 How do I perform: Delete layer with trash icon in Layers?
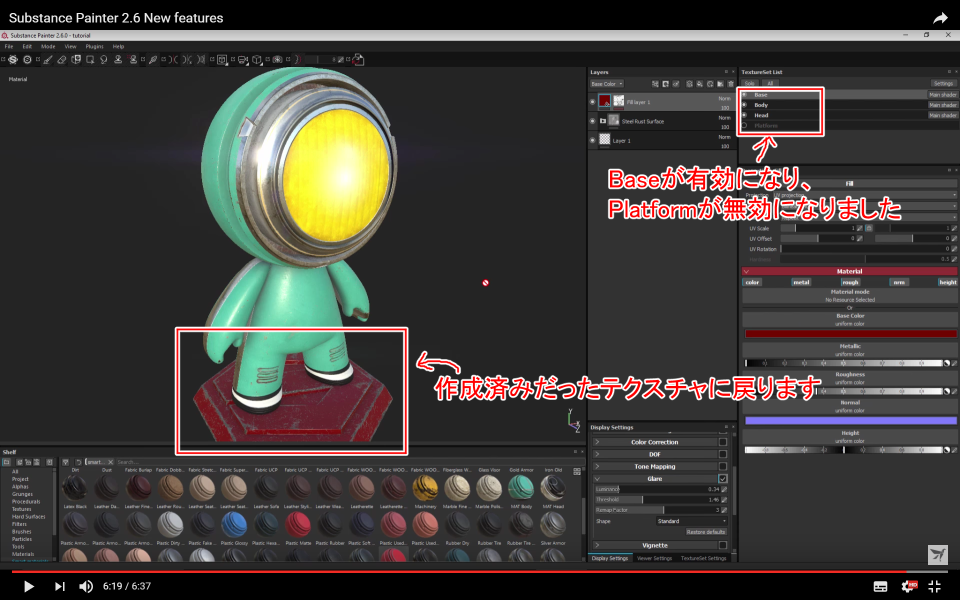730,84
